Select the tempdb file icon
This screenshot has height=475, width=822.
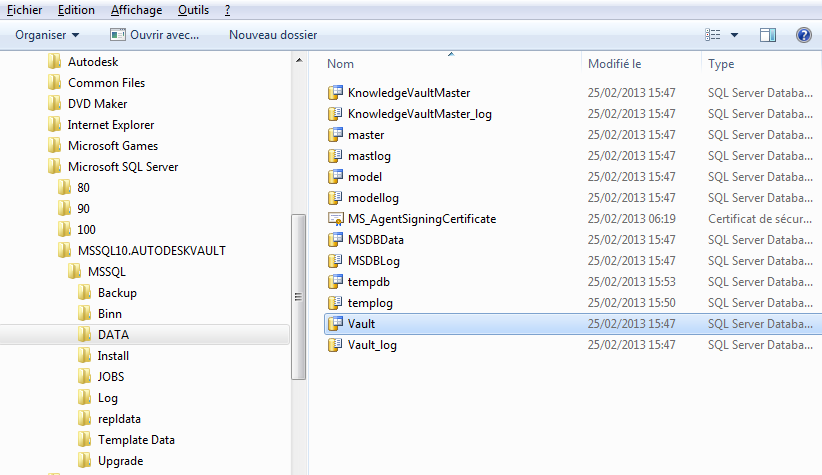coord(336,282)
